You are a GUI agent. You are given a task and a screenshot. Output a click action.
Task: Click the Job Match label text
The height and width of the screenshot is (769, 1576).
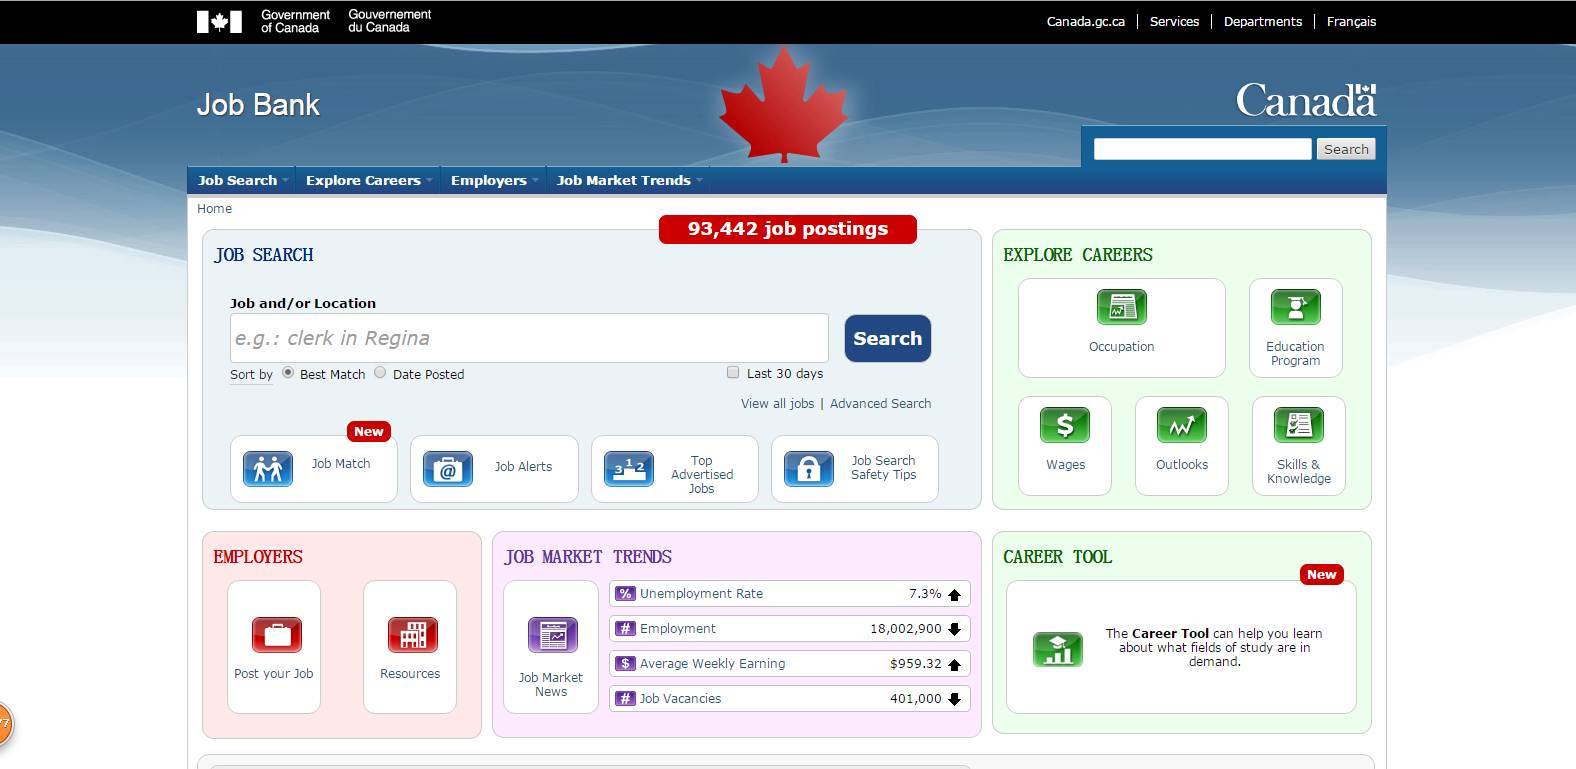[341, 463]
